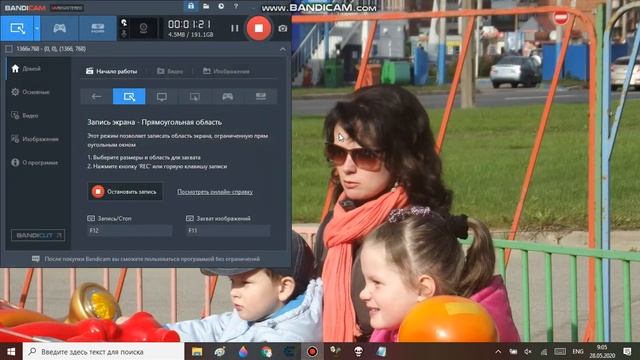Open the colorful droplet app in taskbar
The height and width of the screenshot is (360, 640).
[x=243, y=351]
